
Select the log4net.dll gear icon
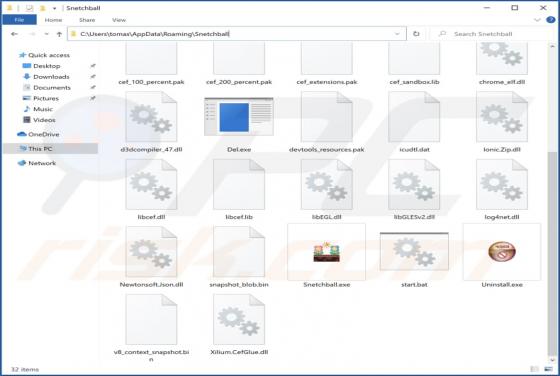(502, 184)
